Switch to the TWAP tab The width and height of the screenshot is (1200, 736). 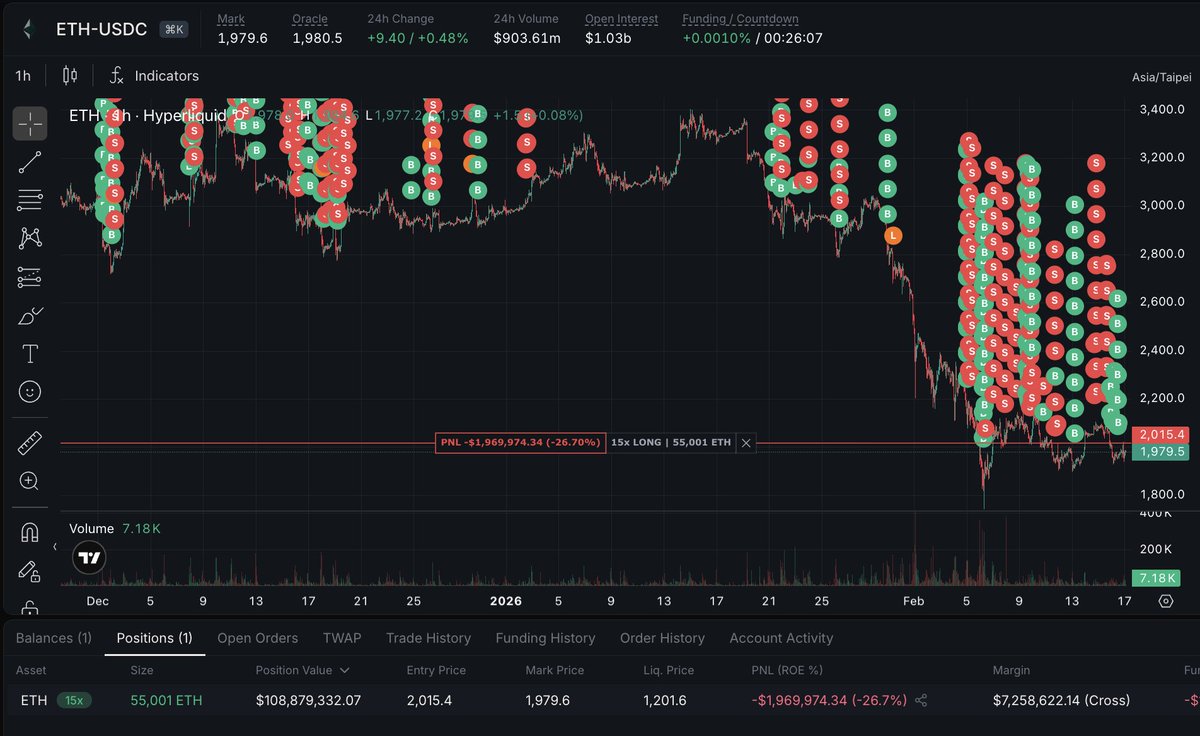pyautogui.click(x=342, y=638)
